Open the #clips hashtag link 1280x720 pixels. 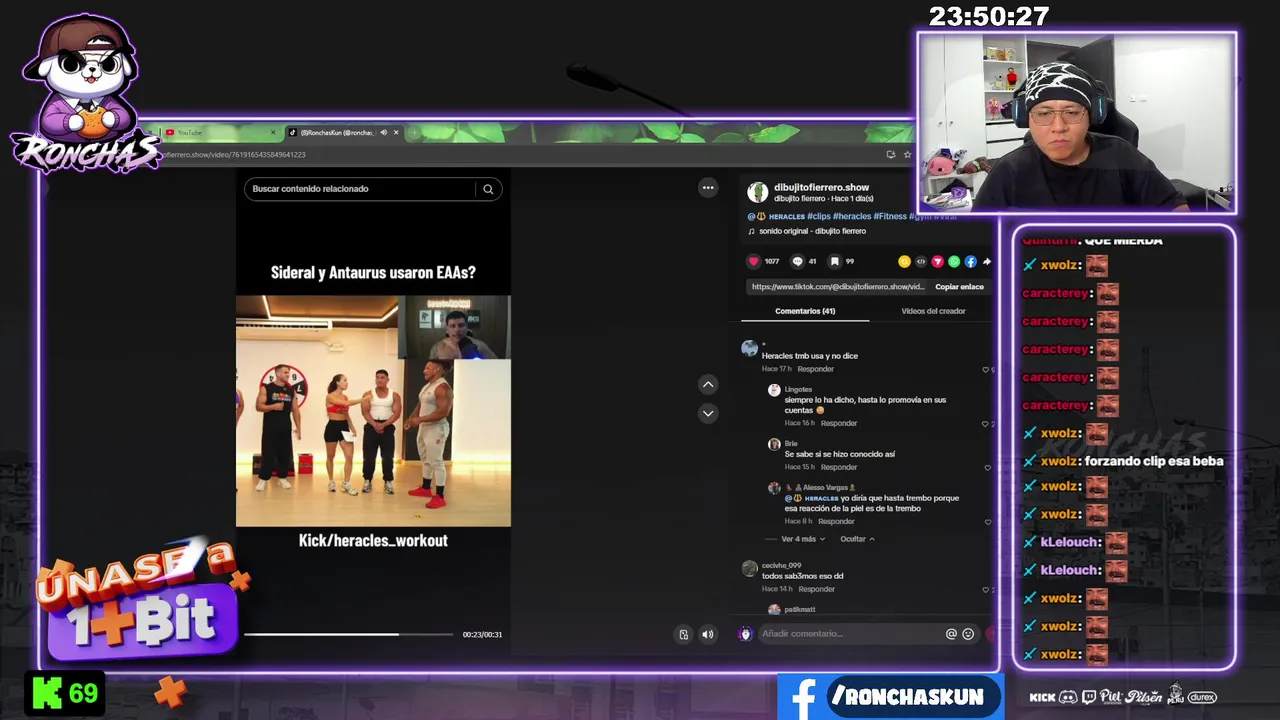tap(818, 216)
